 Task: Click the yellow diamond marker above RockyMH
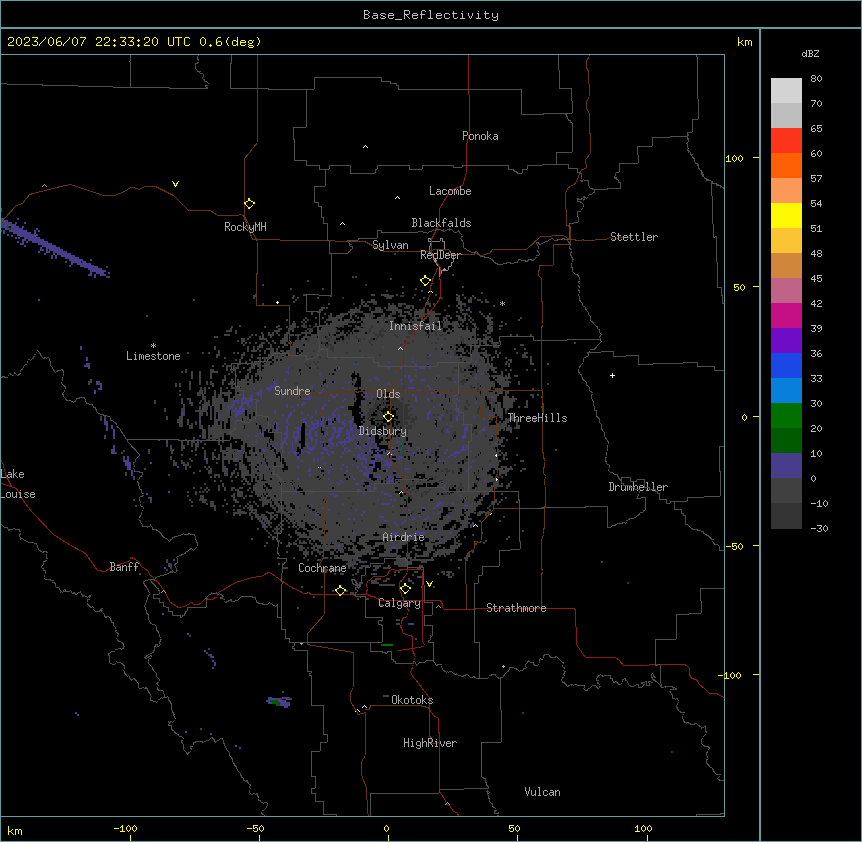249,203
